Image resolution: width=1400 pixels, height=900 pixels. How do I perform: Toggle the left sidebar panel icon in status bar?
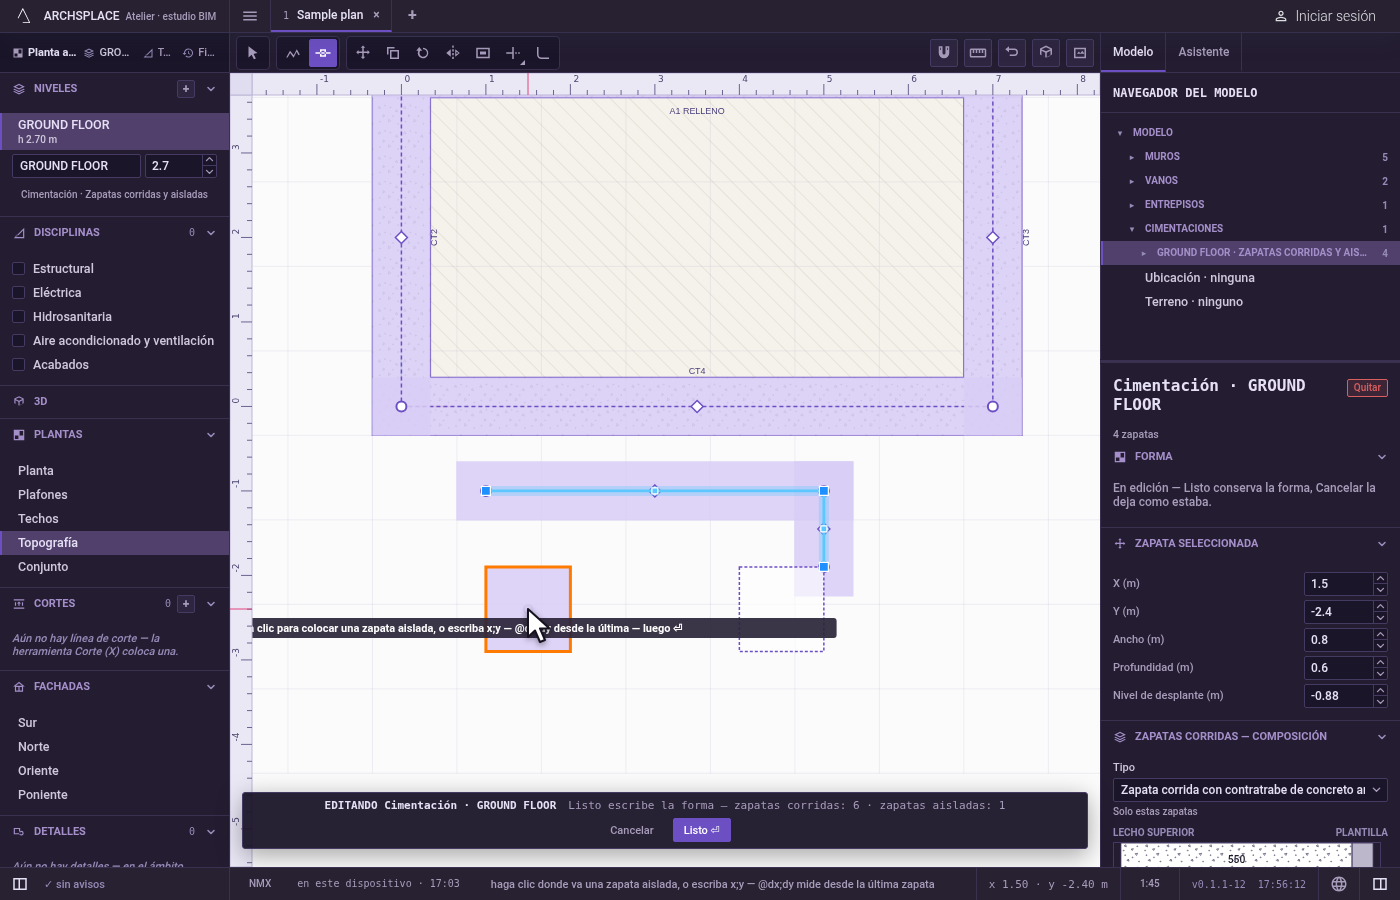(20, 884)
